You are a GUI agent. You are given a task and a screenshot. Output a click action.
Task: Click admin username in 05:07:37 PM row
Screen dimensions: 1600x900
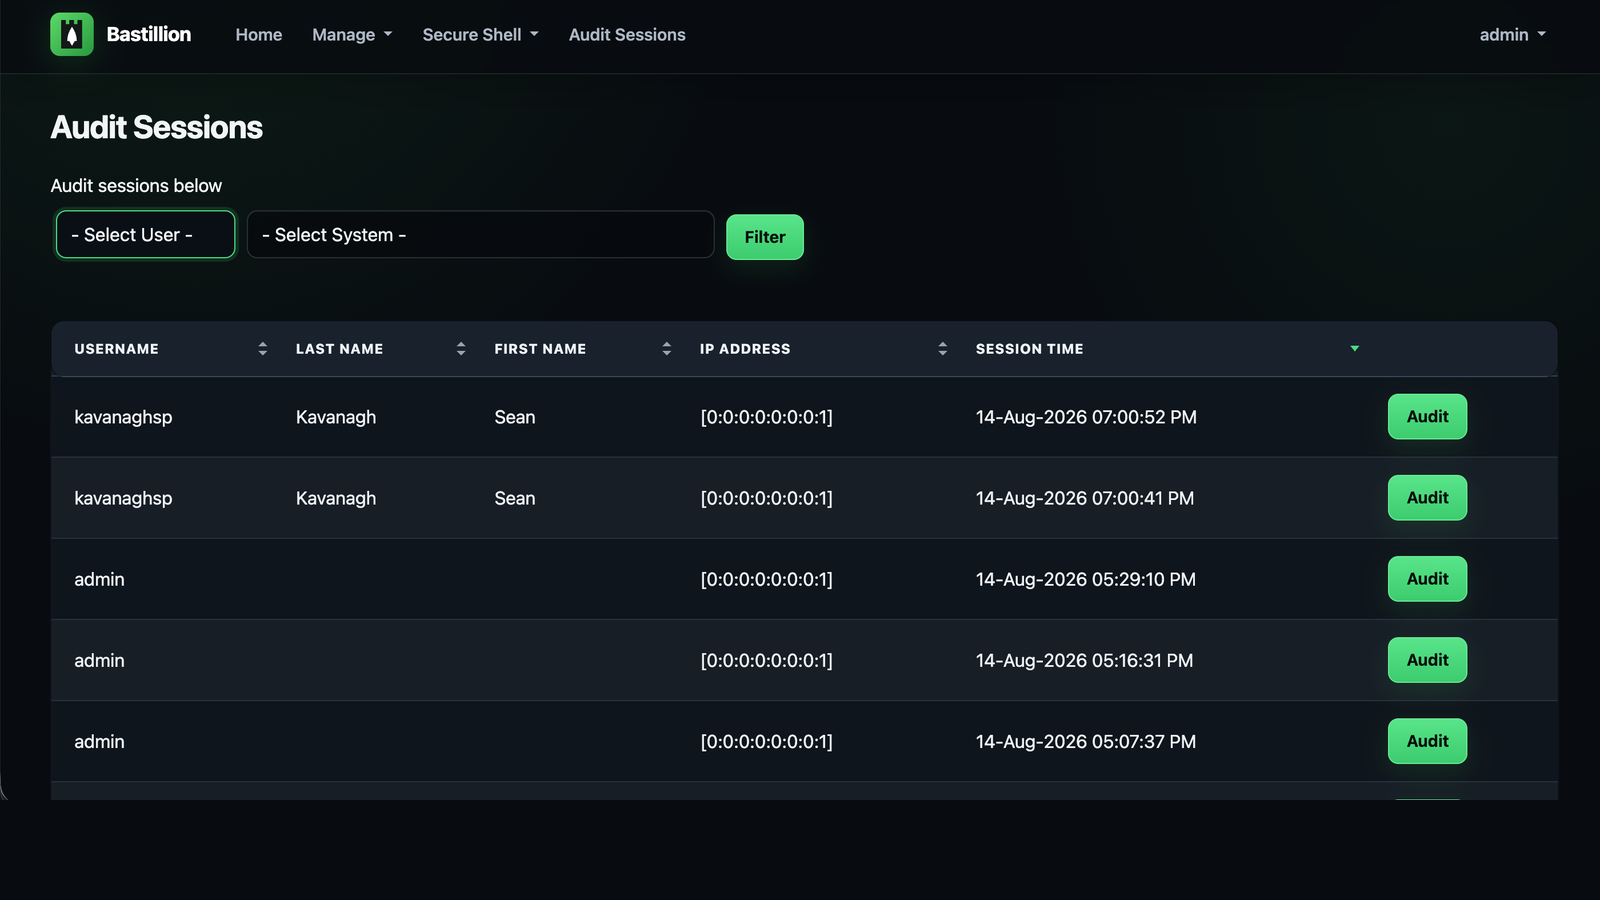(x=99, y=741)
